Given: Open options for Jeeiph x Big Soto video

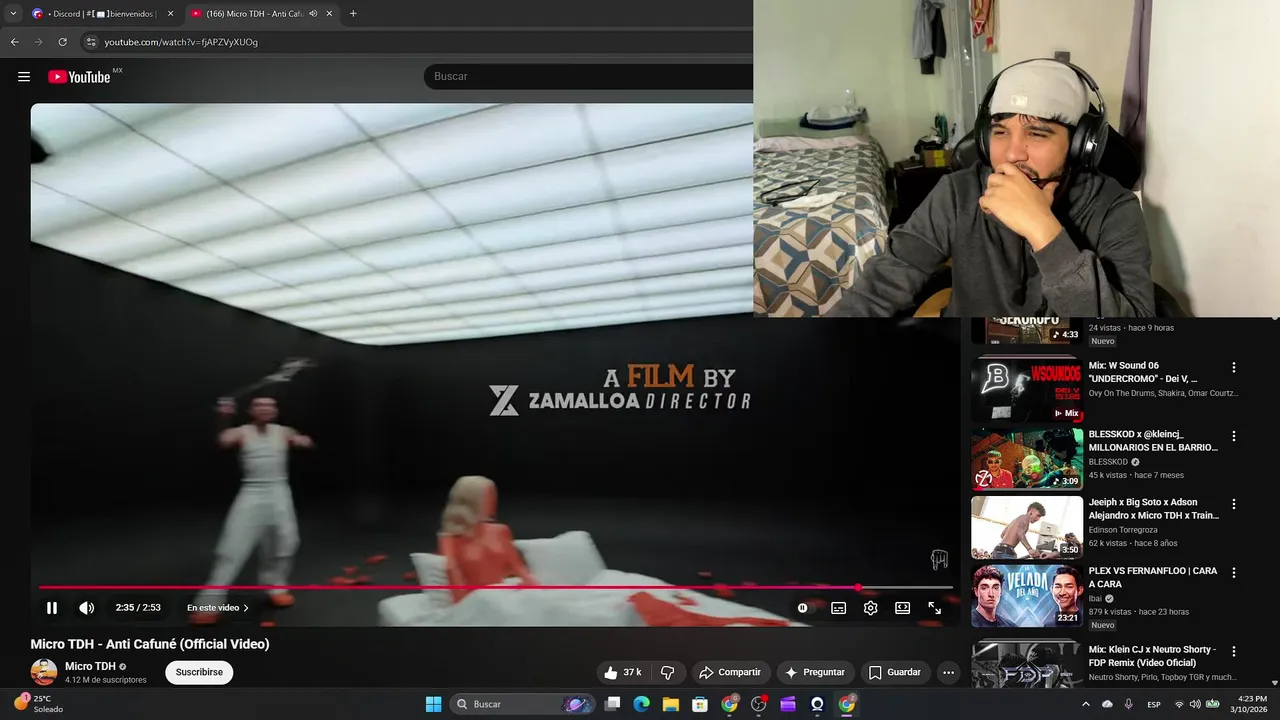Looking at the screenshot, I should [x=1234, y=504].
